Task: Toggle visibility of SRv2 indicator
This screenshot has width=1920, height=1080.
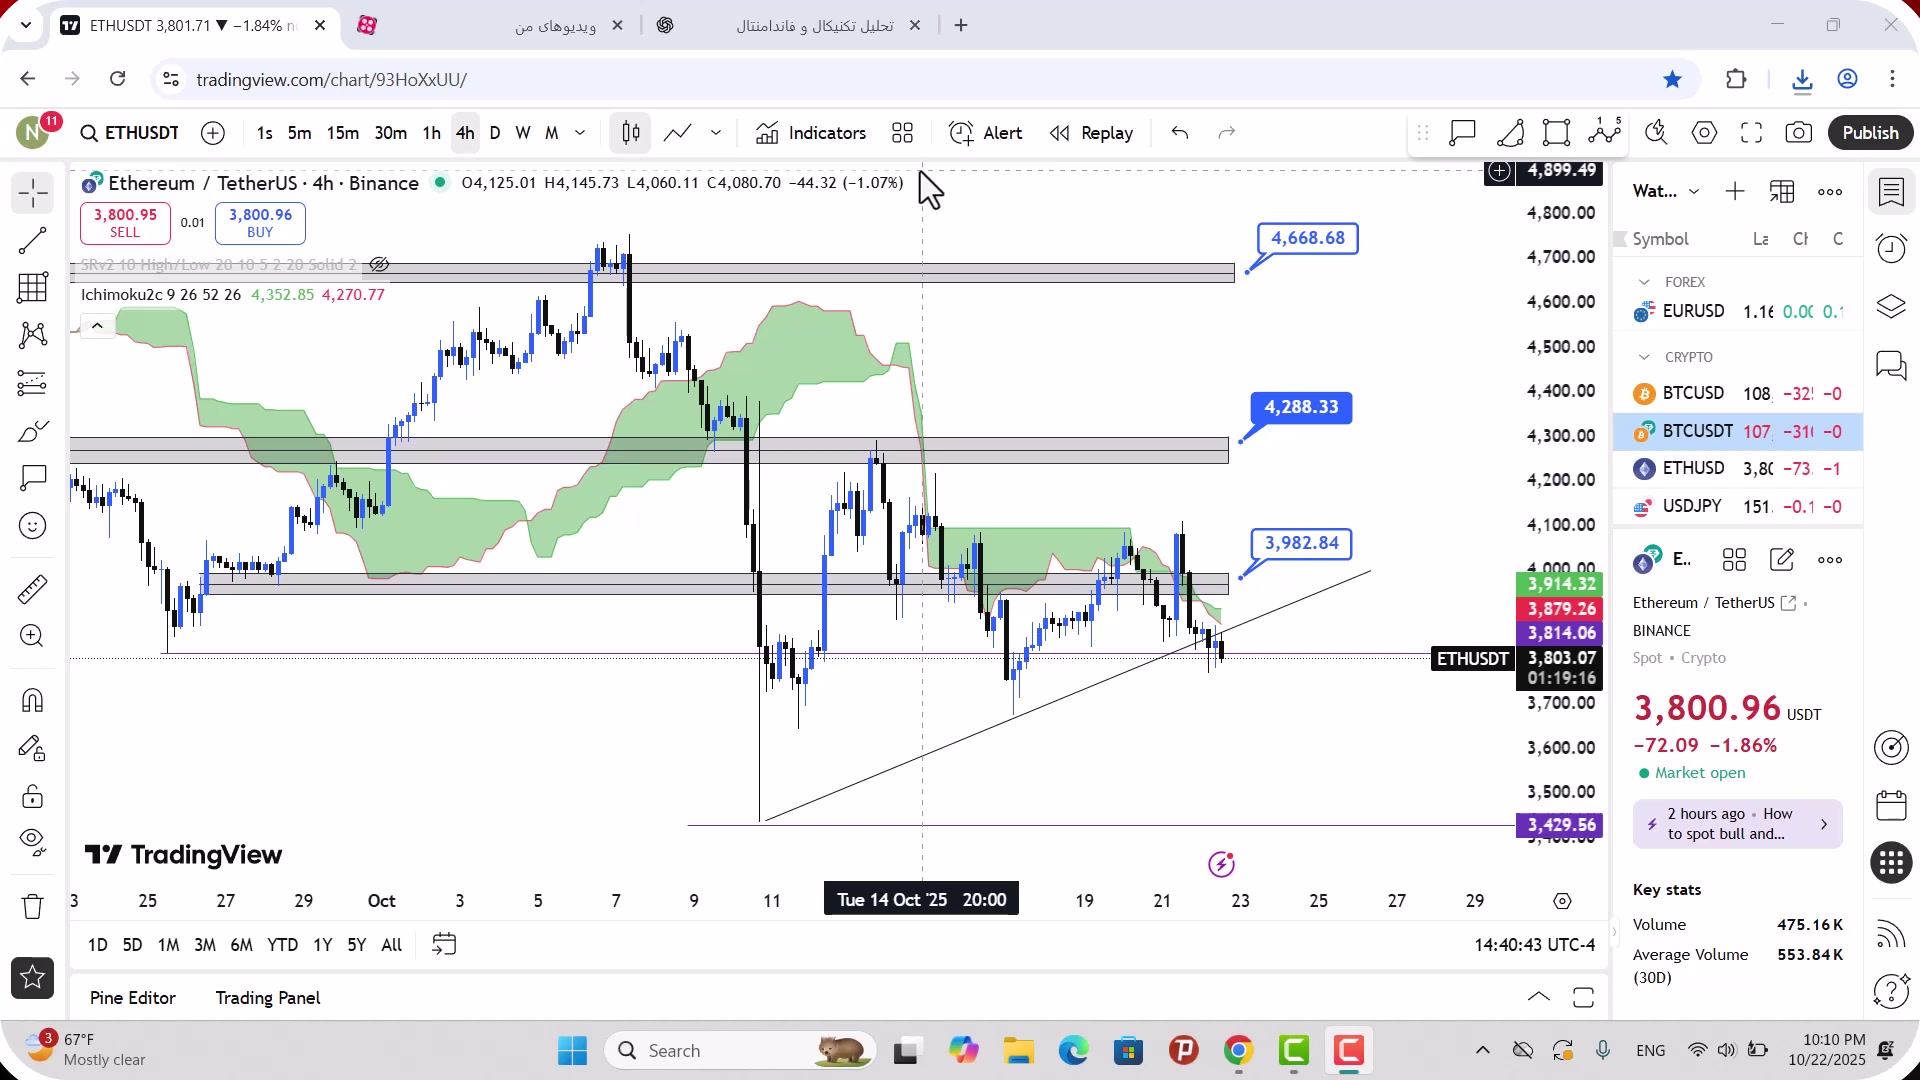Action: (x=379, y=265)
